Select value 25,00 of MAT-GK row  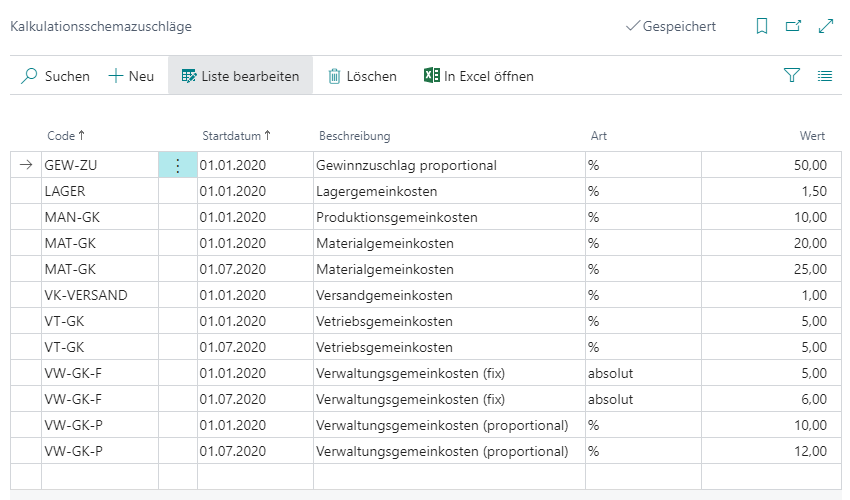coord(771,269)
